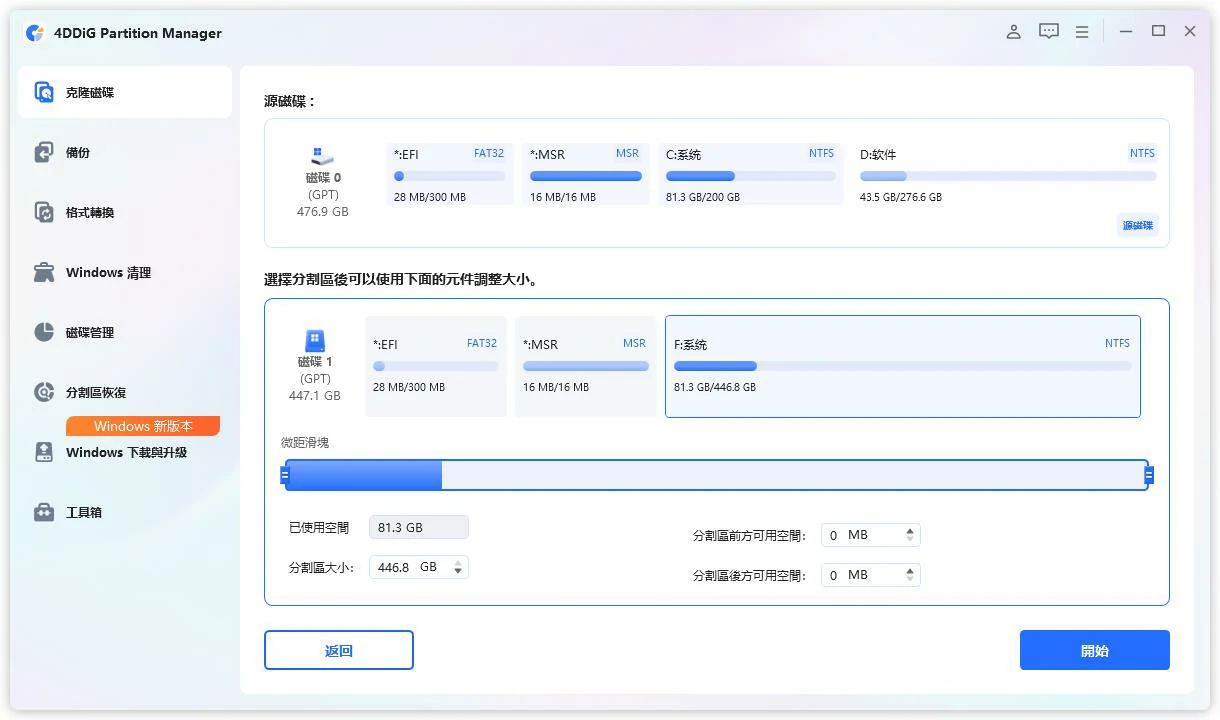Screen dimensions: 1220x720
Task: Maximize the Partition Manager window
Action: pyautogui.click(x=1158, y=32)
